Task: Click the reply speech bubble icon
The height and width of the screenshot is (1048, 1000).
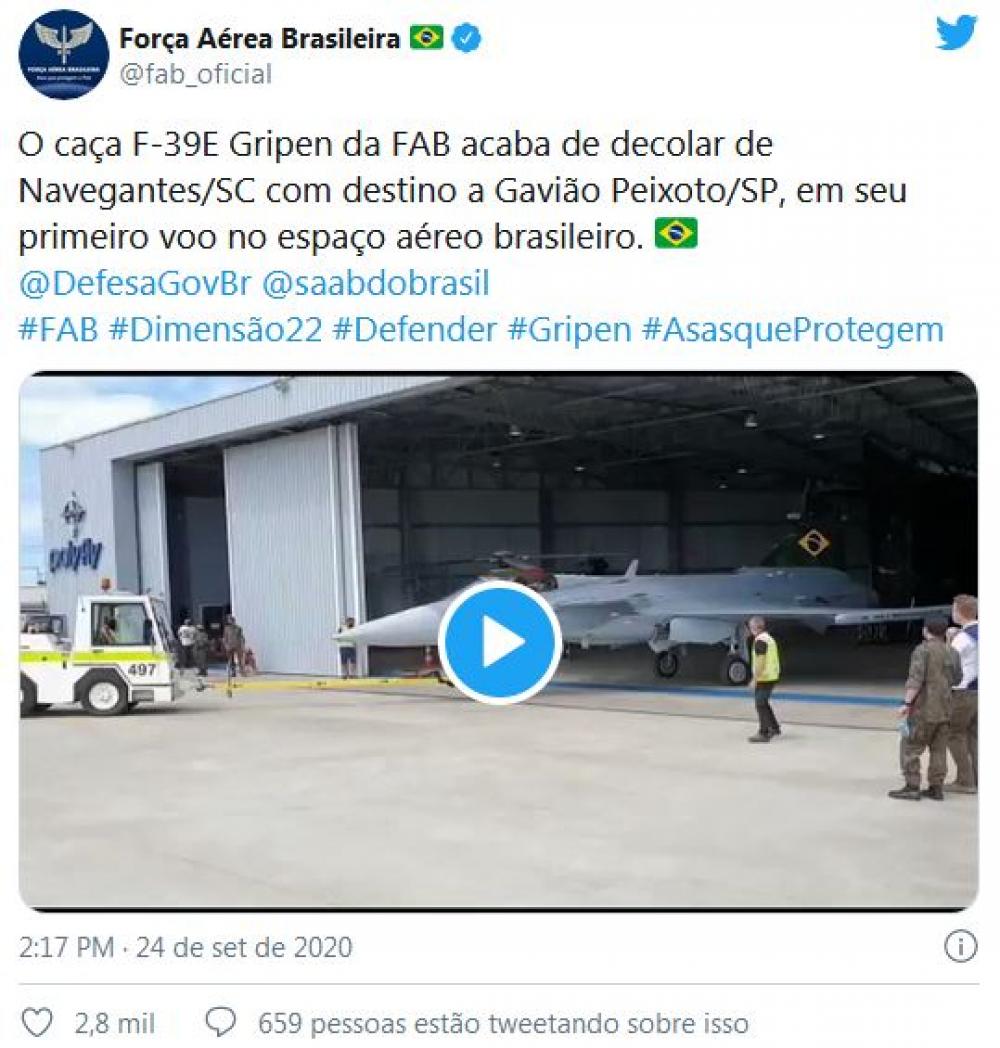Action: [220, 1023]
